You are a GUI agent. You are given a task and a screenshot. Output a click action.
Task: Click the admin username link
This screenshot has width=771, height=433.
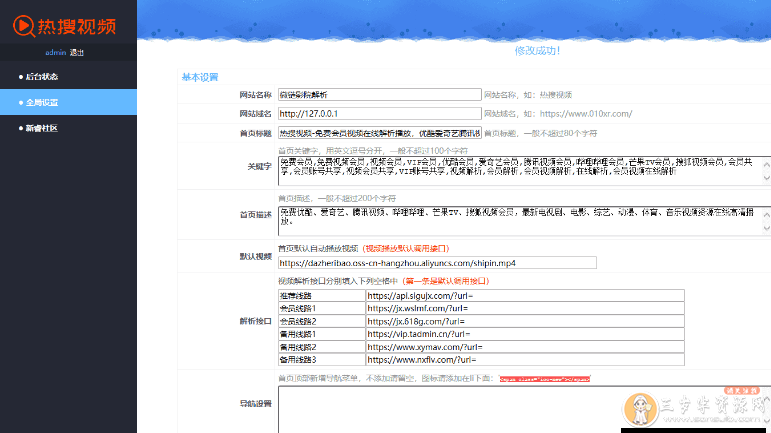click(55, 52)
